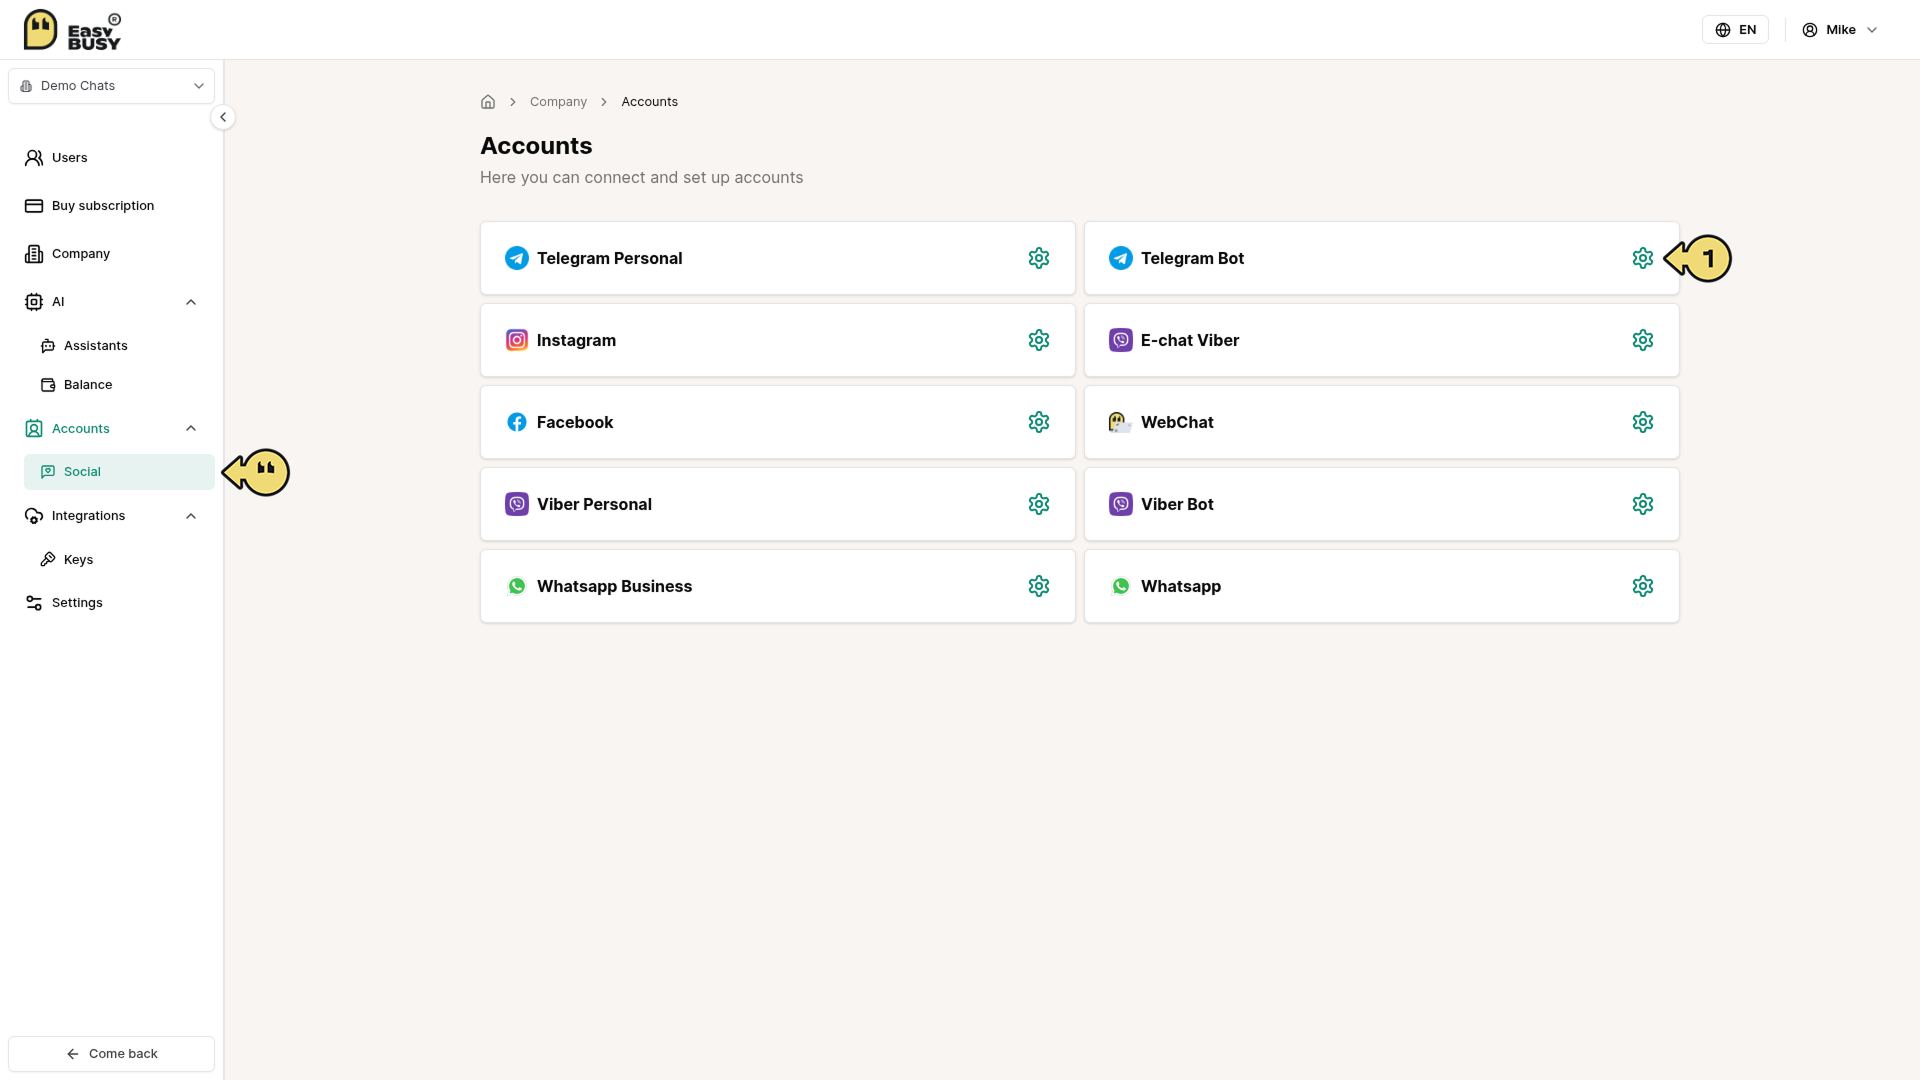Click the EasyBusy logo
The image size is (1920, 1080).
[72, 30]
